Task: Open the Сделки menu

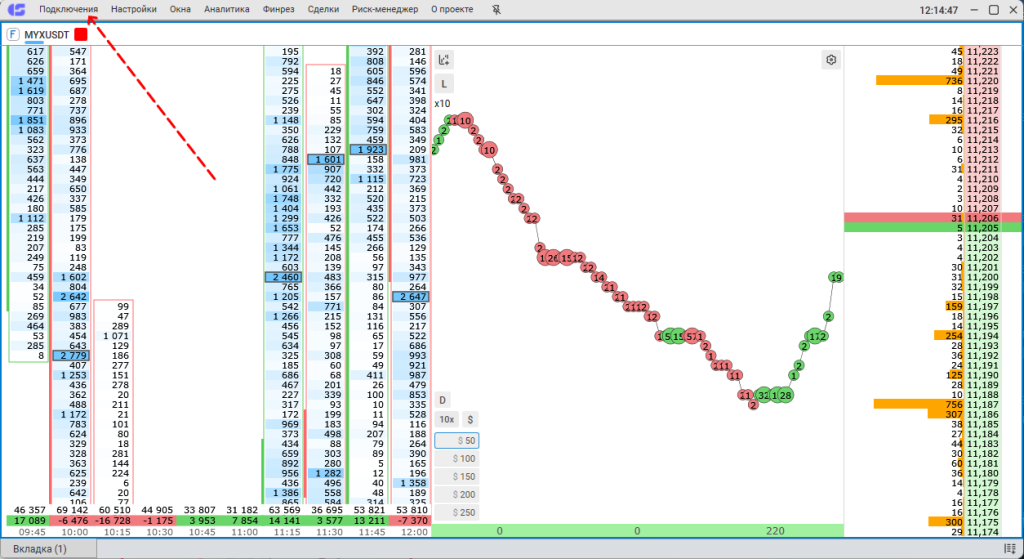Action: [x=323, y=10]
